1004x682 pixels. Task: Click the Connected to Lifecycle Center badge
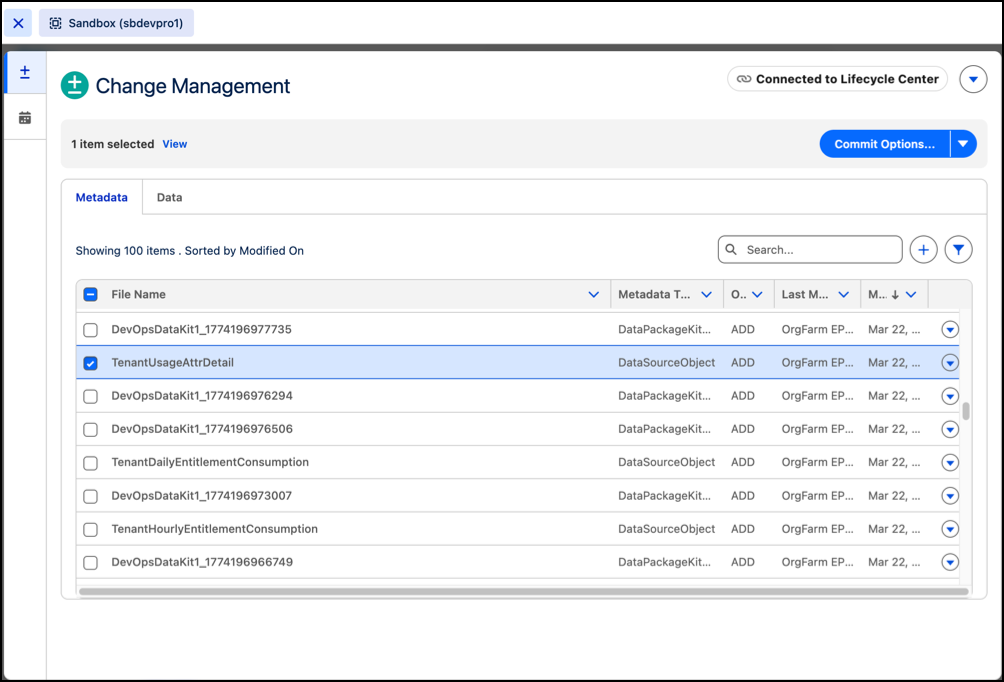pyautogui.click(x=837, y=79)
